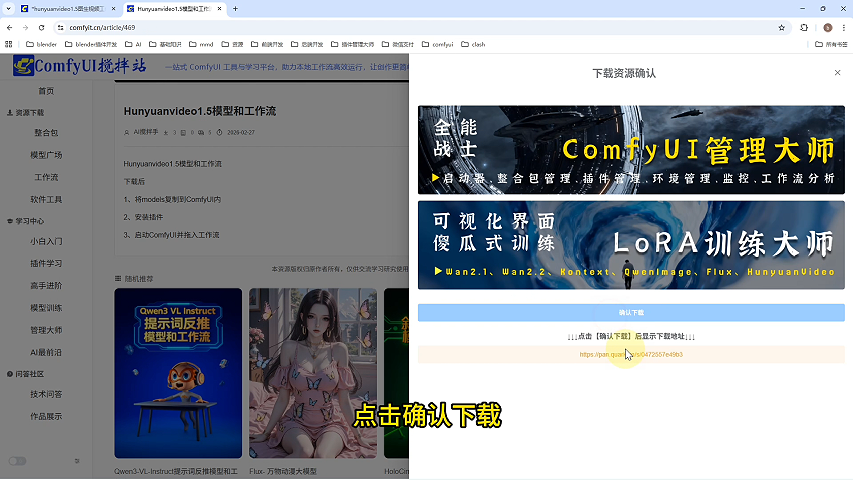This screenshot has height=480, width=854.
Task: Open the Qwen3 VL Instruct recommendation card
Action: coord(178,373)
